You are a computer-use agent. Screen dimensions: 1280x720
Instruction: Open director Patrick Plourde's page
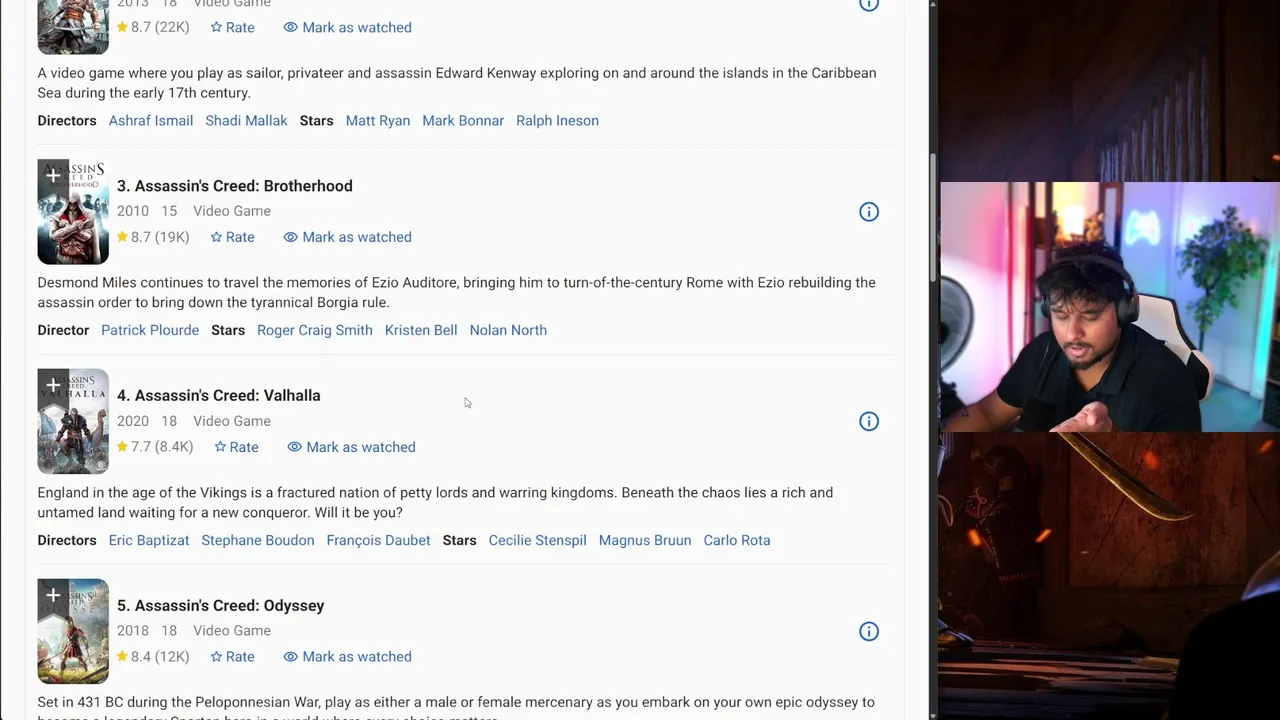[150, 330]
